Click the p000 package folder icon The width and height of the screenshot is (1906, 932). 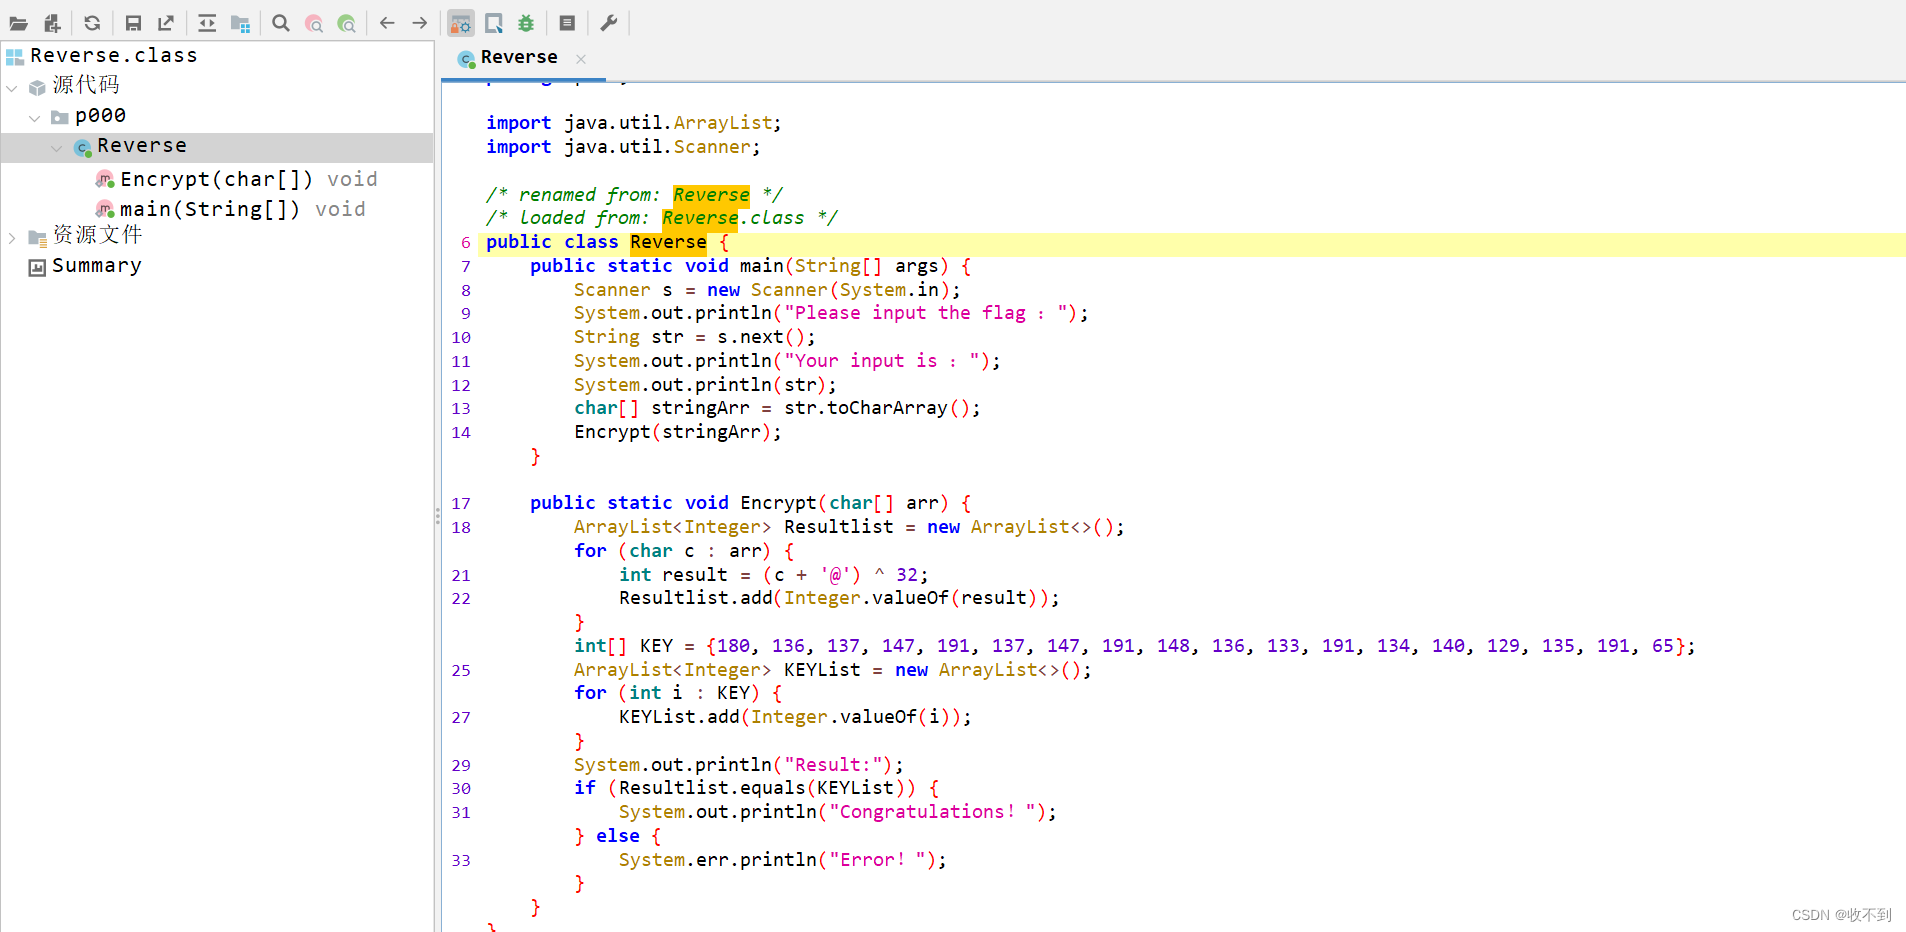click(60, 118)
